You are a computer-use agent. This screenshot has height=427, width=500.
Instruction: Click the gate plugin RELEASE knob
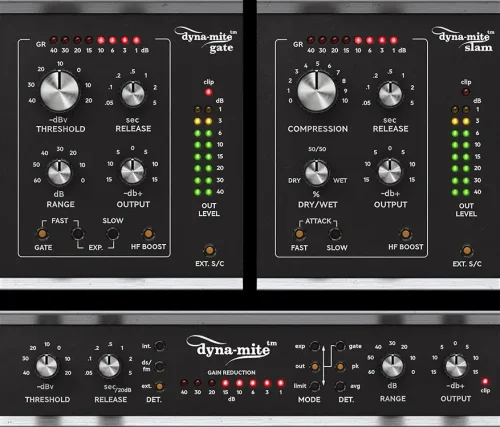pos(133,94)
